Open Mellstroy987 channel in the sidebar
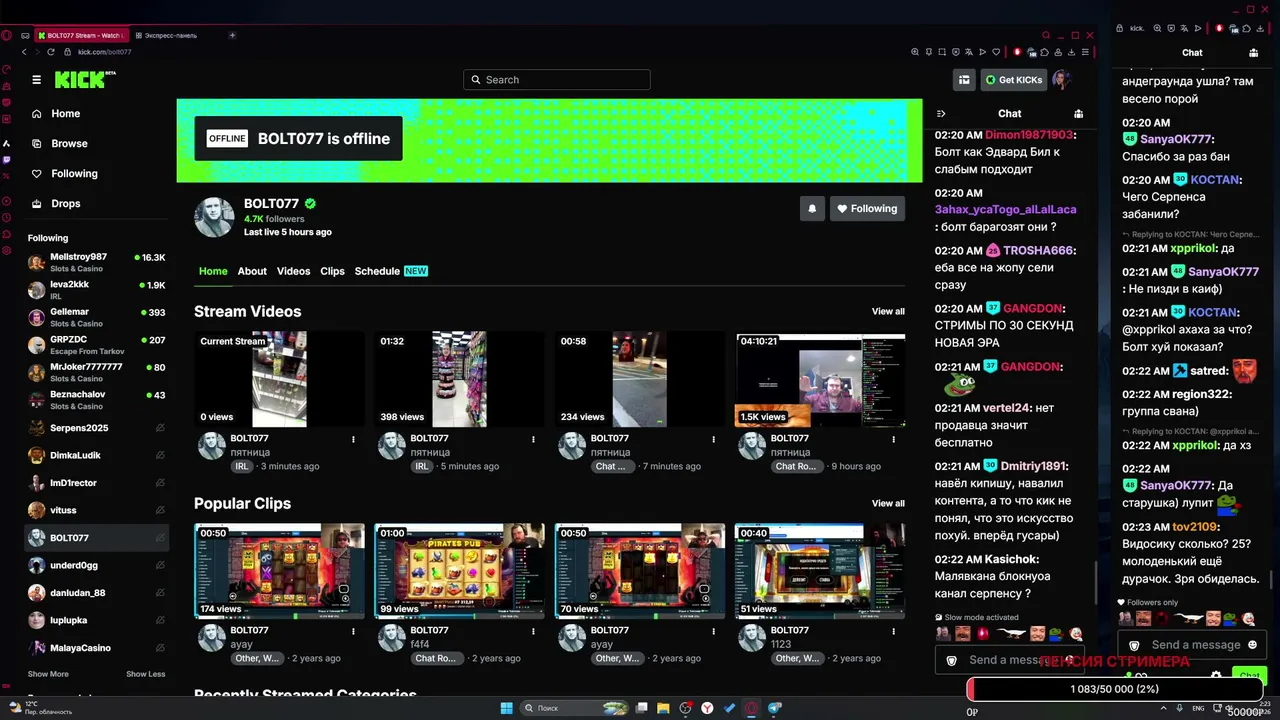This screenshot has height=720, width=1280. [x=97, y=263]
